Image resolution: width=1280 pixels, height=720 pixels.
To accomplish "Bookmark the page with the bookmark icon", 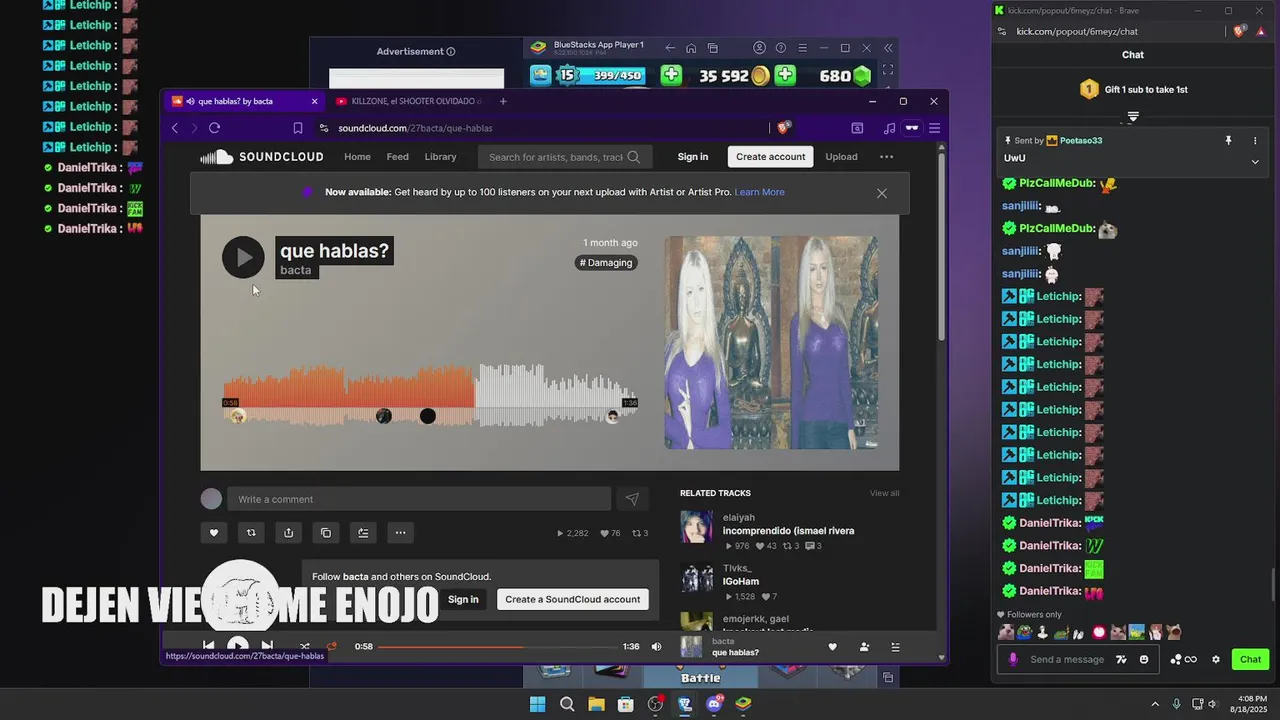I will click(x=298, y=128).
